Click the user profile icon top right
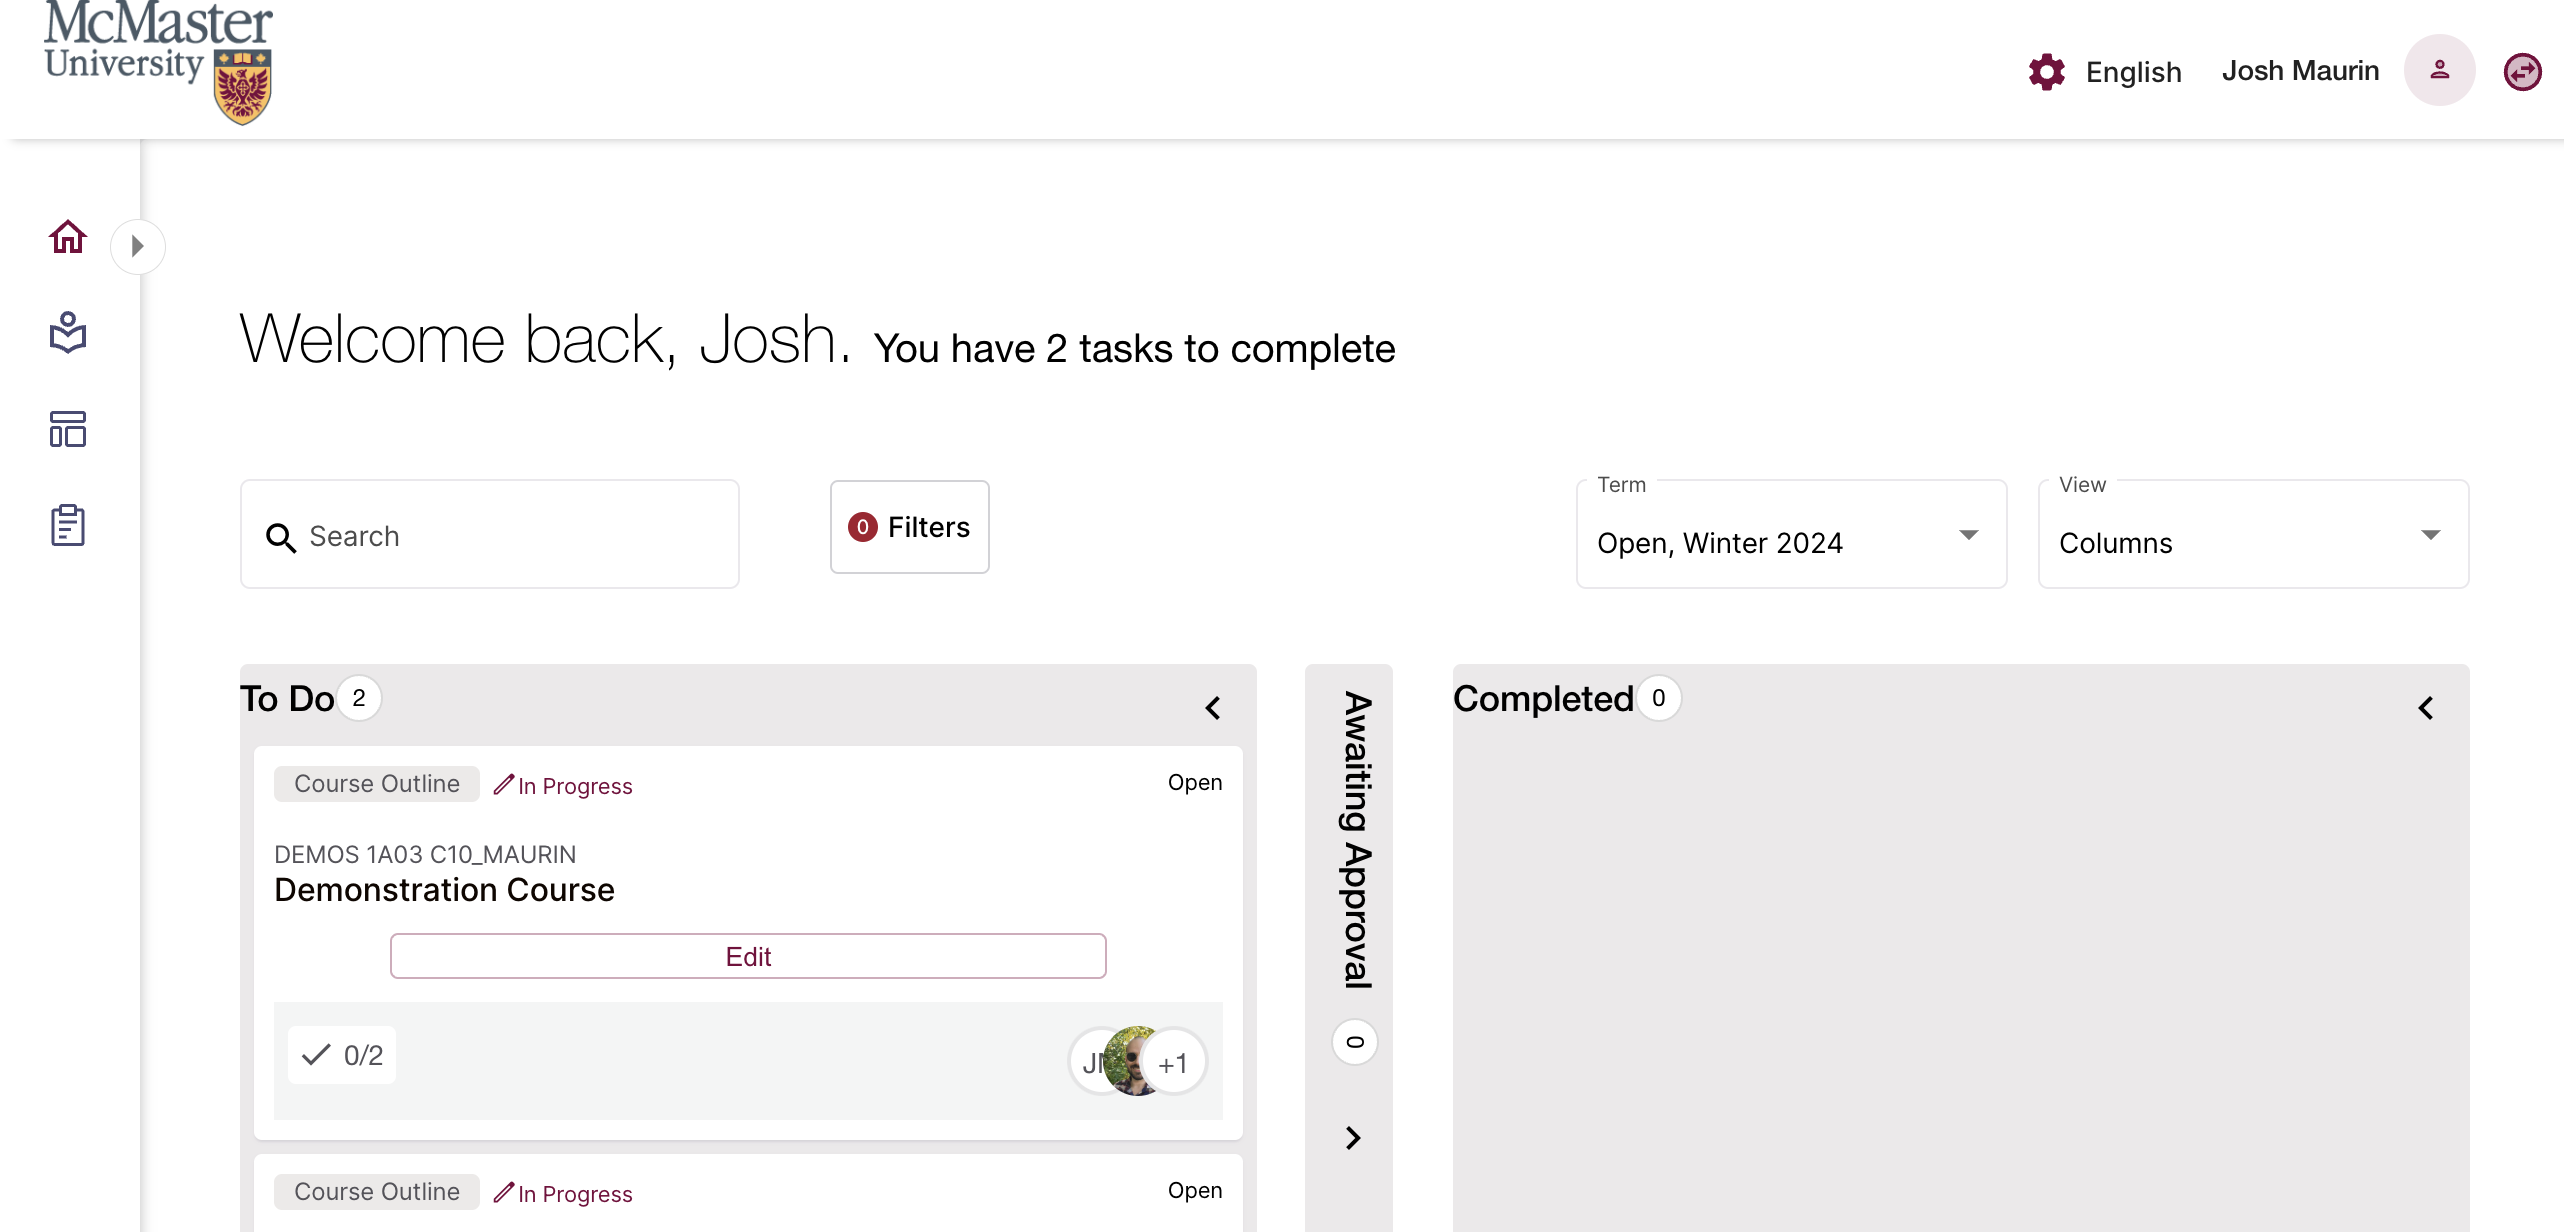 (x=2441, y=70)
